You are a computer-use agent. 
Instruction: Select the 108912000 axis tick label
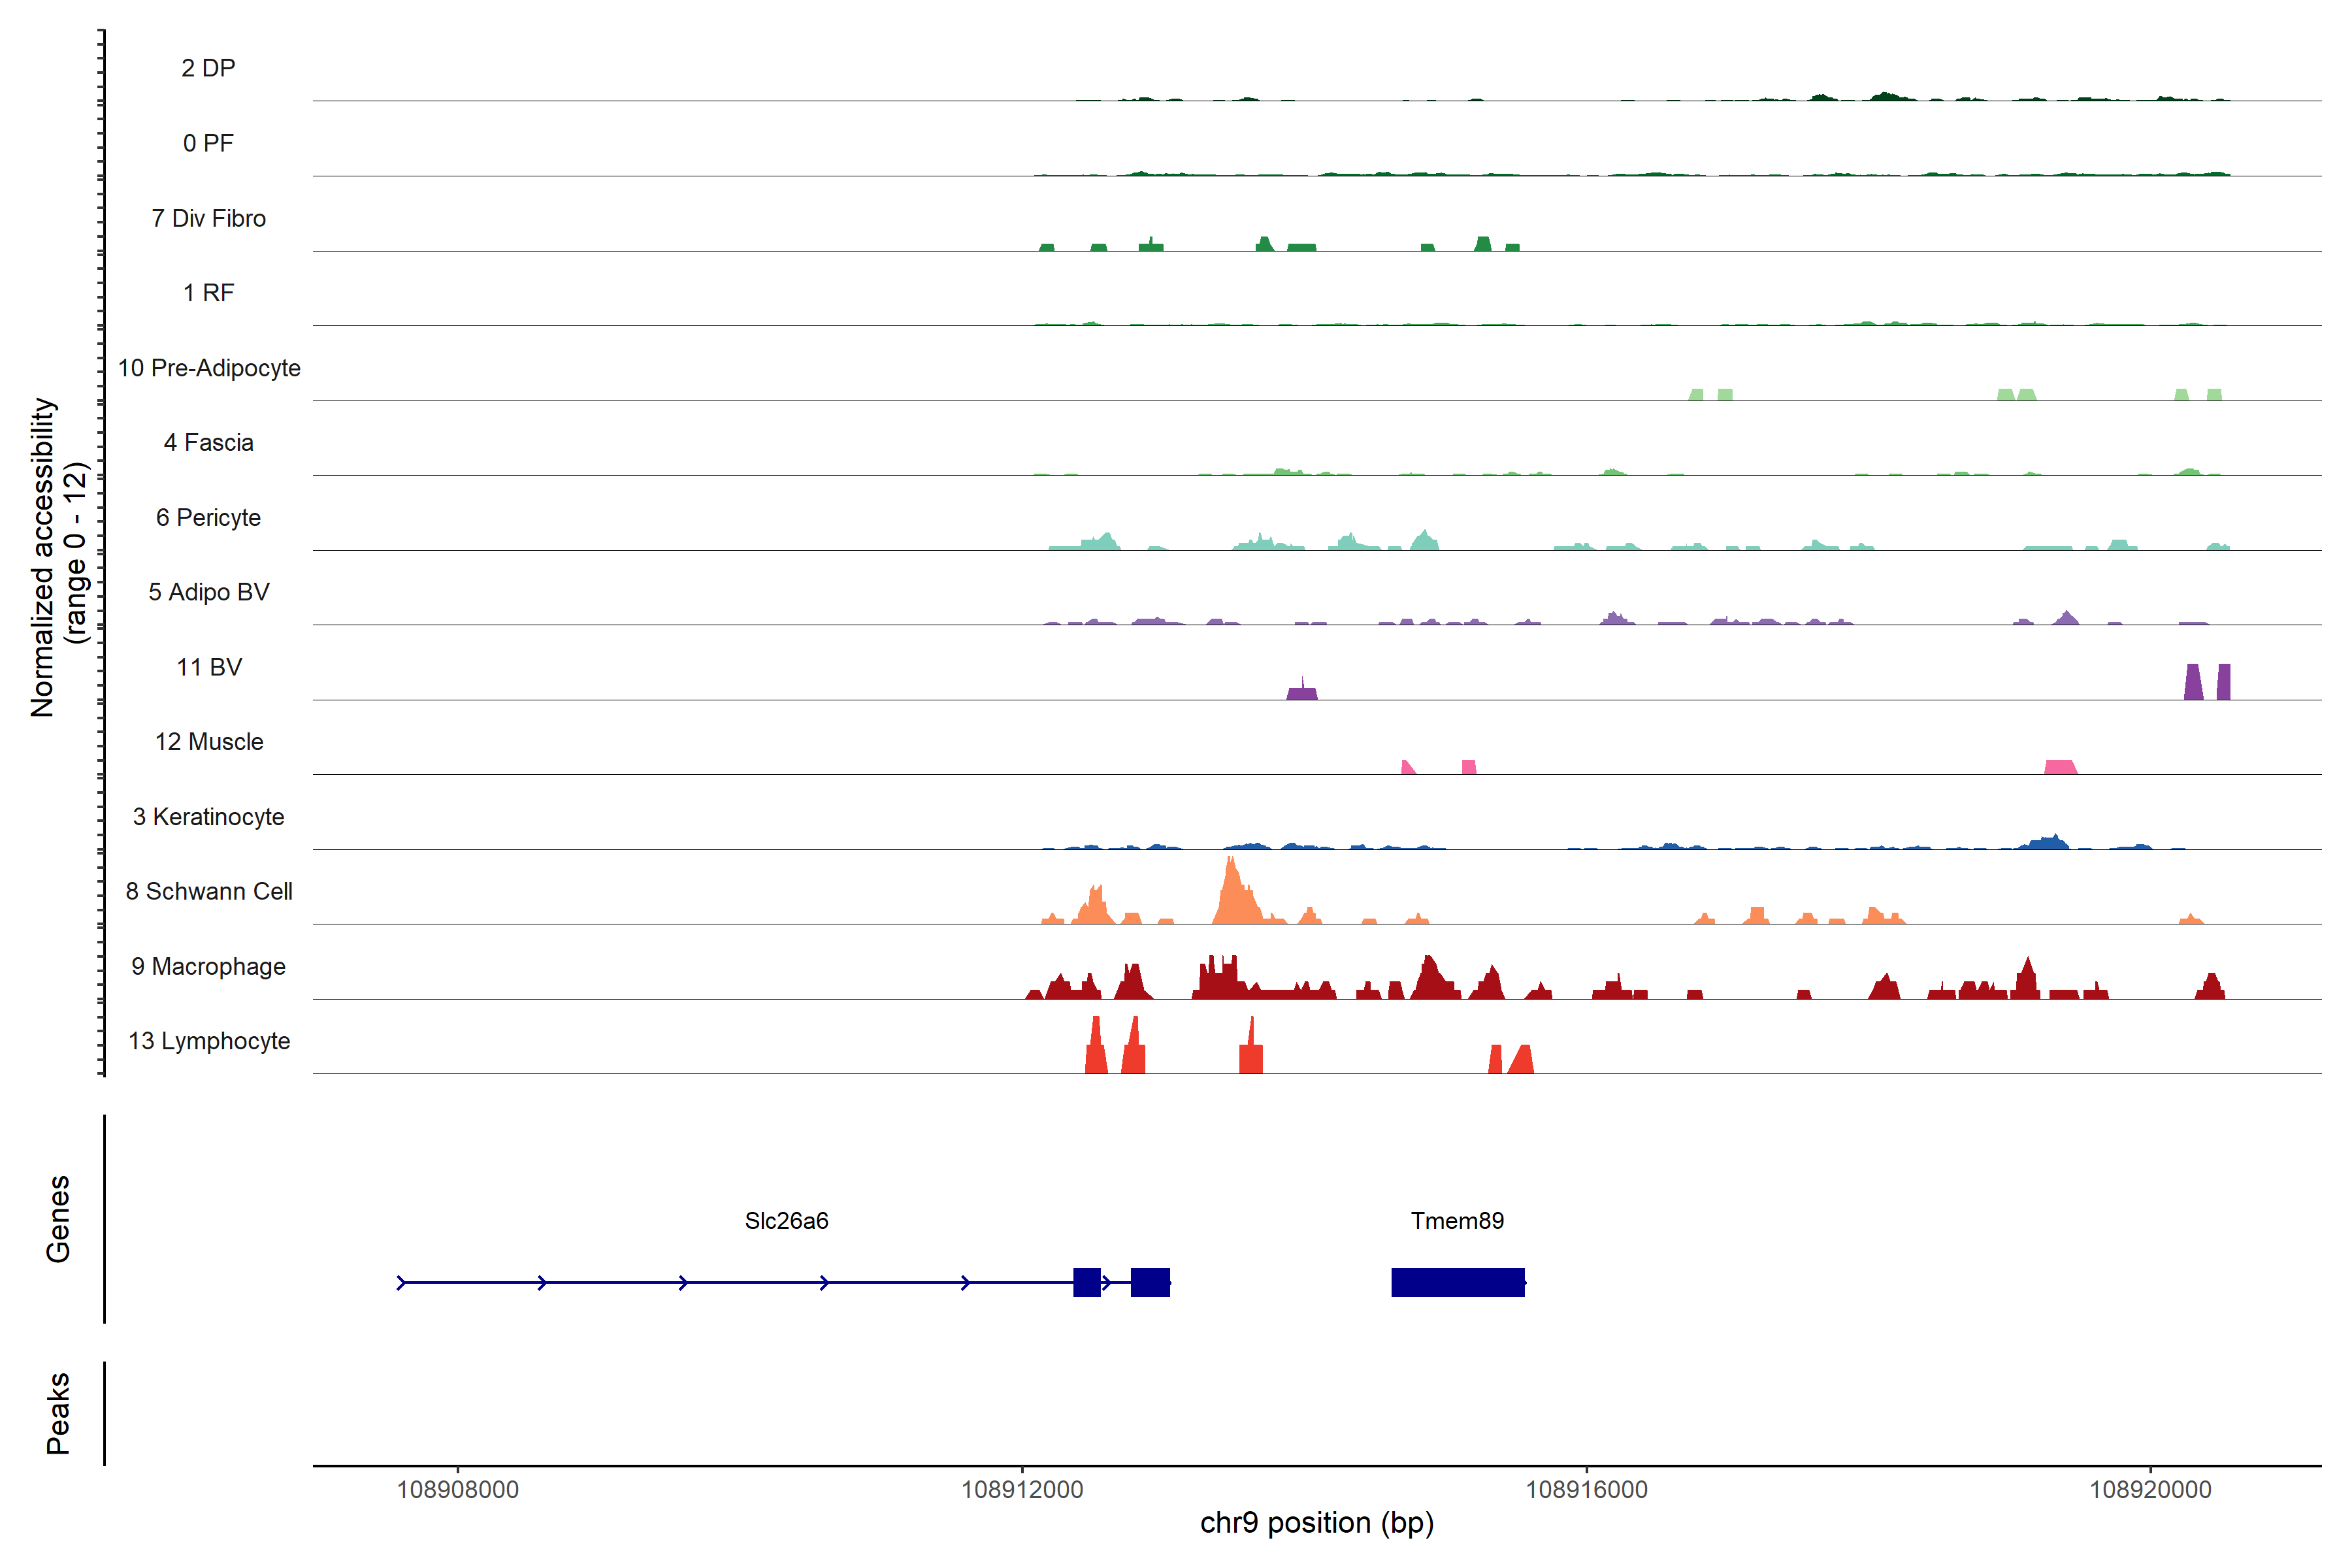pyautogui.click(x=1021, y=1489)
